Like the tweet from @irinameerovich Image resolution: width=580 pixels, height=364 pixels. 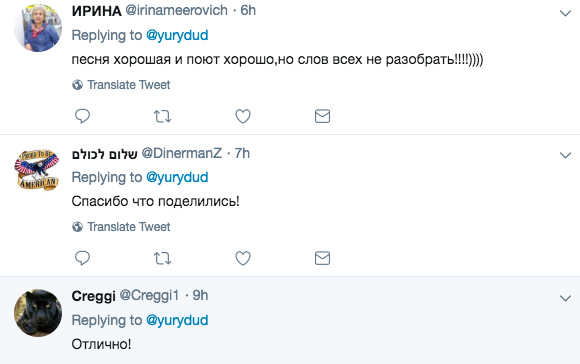243,117
